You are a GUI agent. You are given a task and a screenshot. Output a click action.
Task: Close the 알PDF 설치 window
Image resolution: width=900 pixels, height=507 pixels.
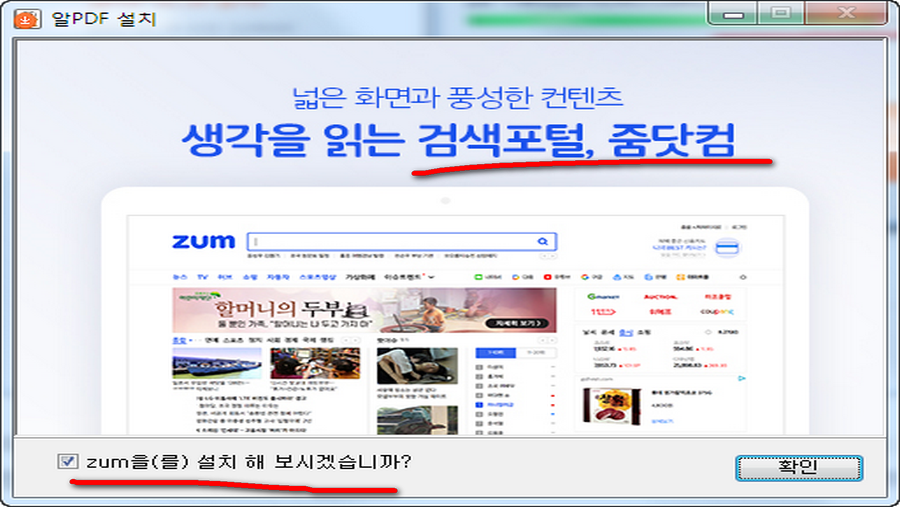[847, 13]
